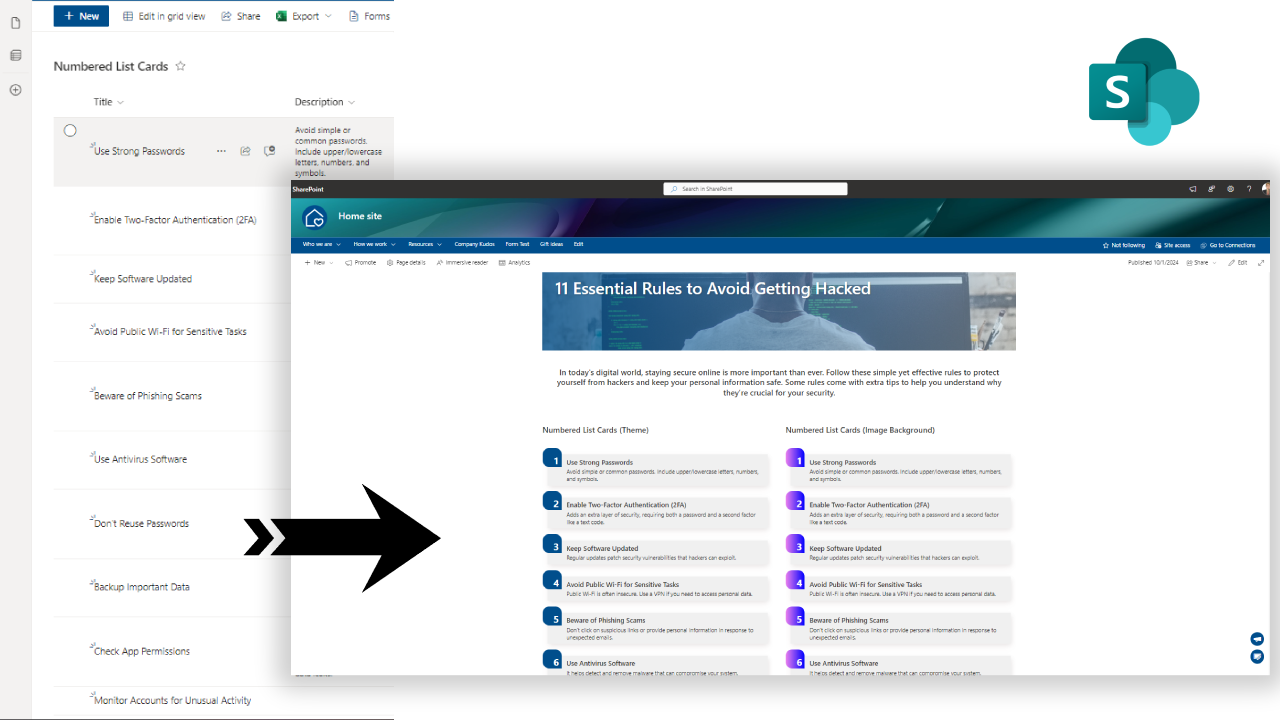
Task: Click Edit in the site navigation bar
Action: (578, 245)
